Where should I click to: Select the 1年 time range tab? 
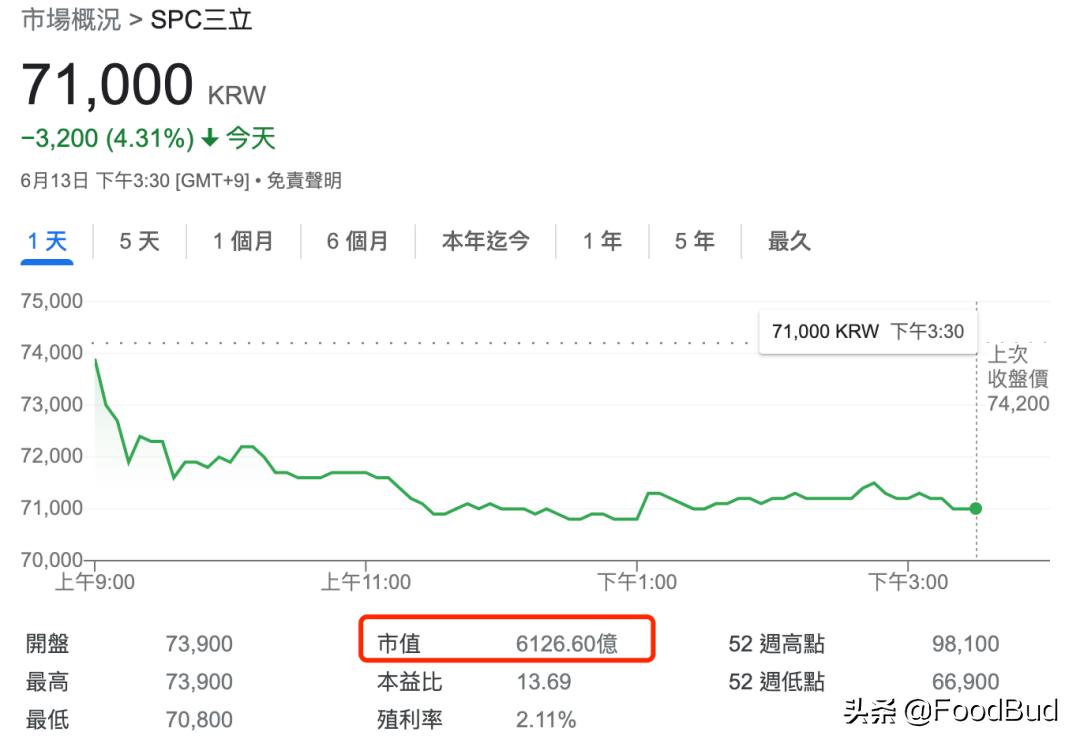tap(601, 240)
